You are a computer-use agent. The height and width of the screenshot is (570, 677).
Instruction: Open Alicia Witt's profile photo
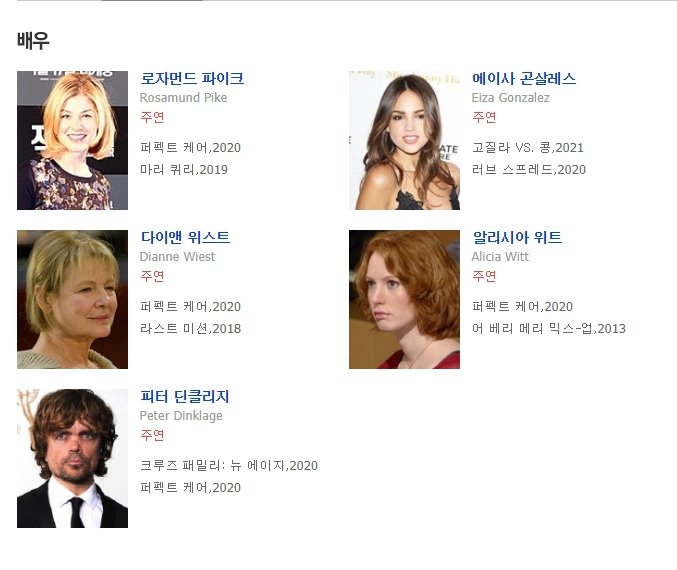pyautogui.click(x=404, y=299)
